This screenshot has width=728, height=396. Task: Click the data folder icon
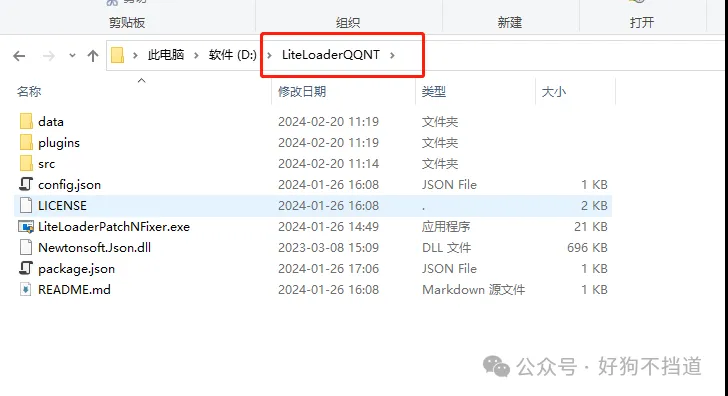pyautogui.click(x=26, y=121)
